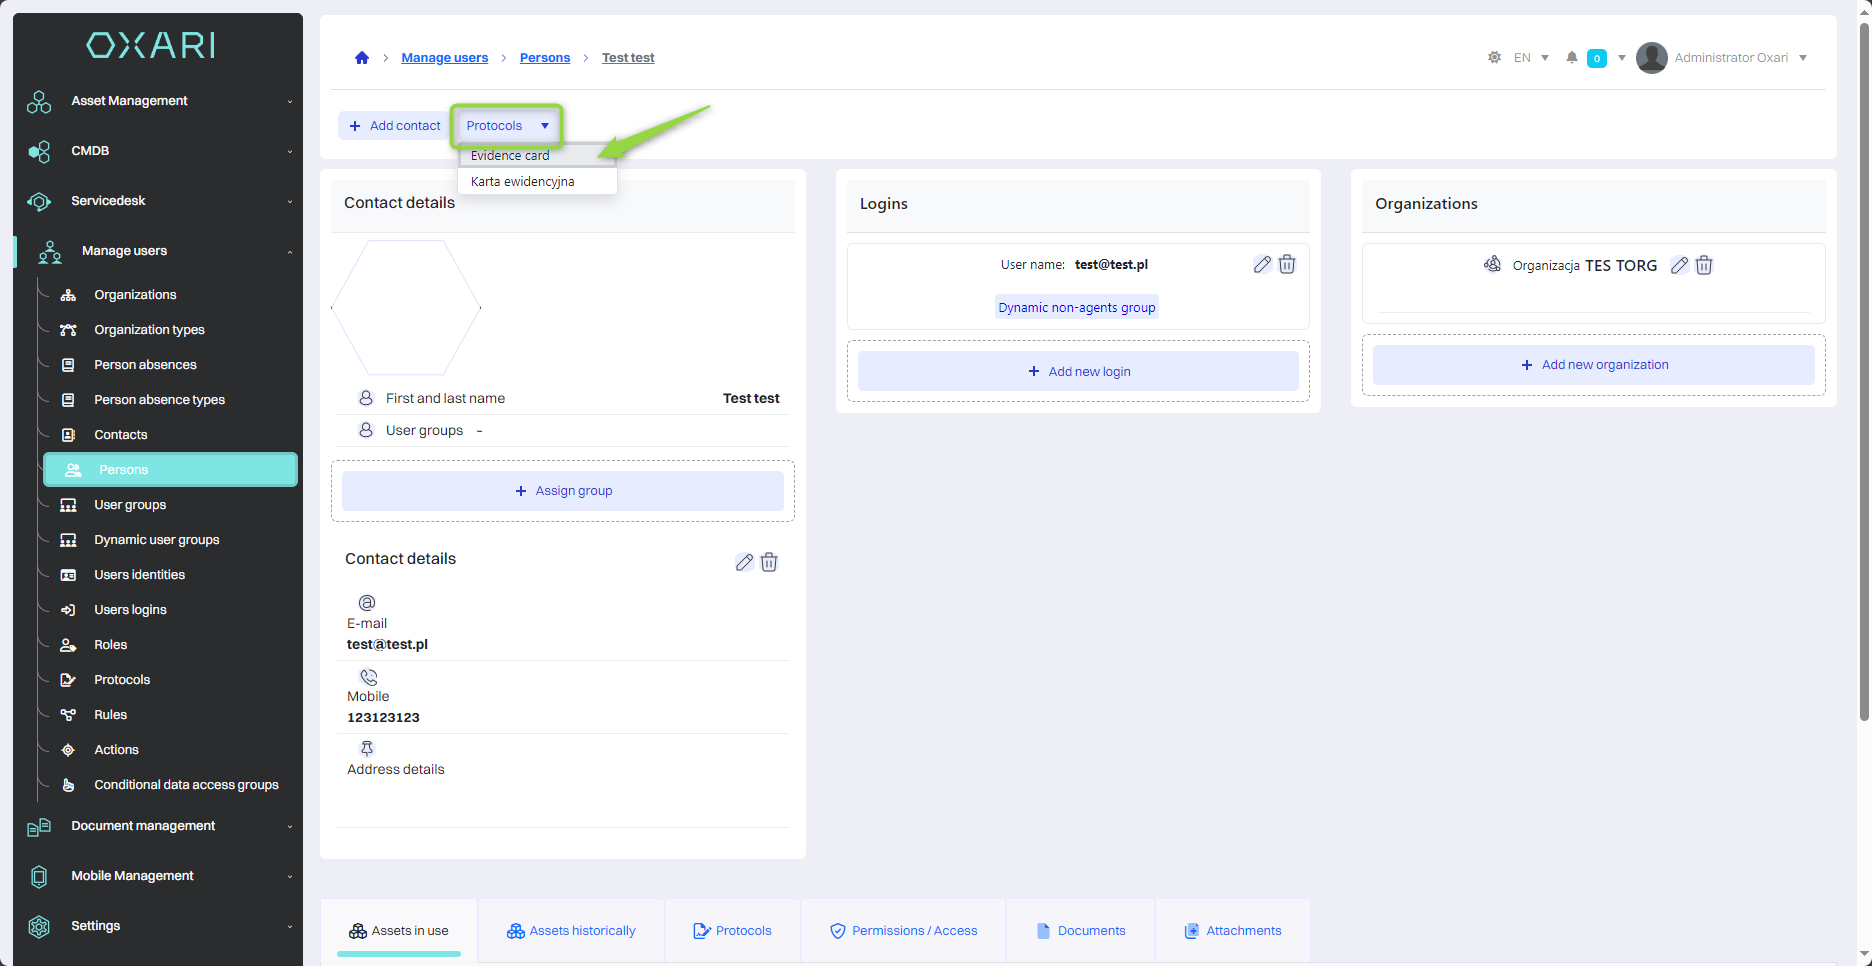Open the Permissions / Access tab
The height and width of the screenshot is (966, 1872).
903,931
